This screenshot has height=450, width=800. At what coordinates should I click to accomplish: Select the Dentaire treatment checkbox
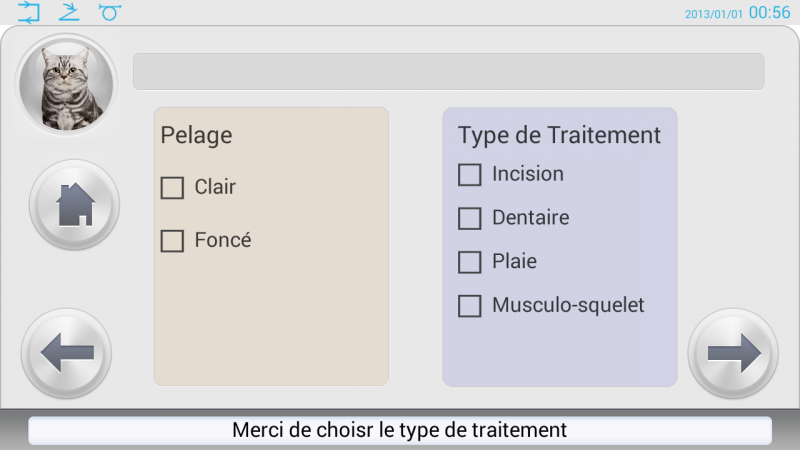click(x=469, y=218)
